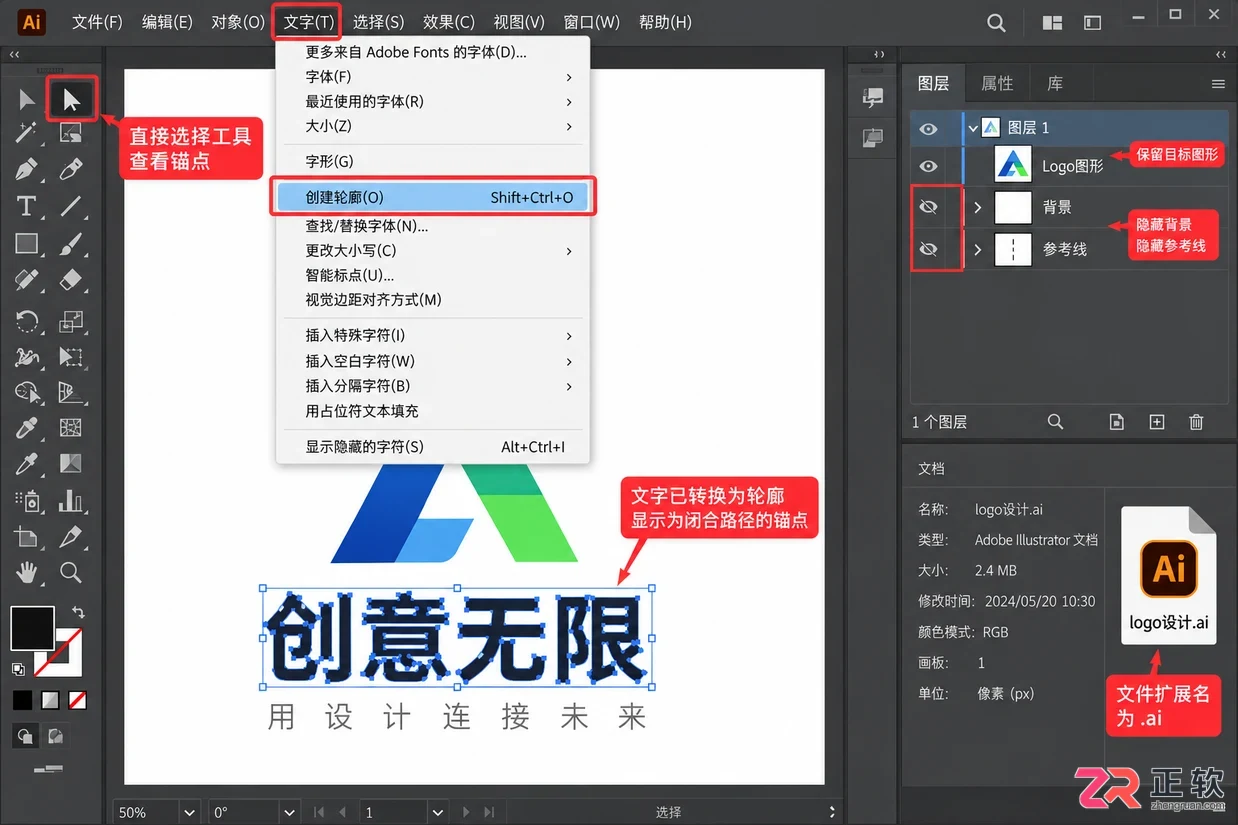Click the trash icon in Layers panel

pyautogui.click(x=1196, y=422)
